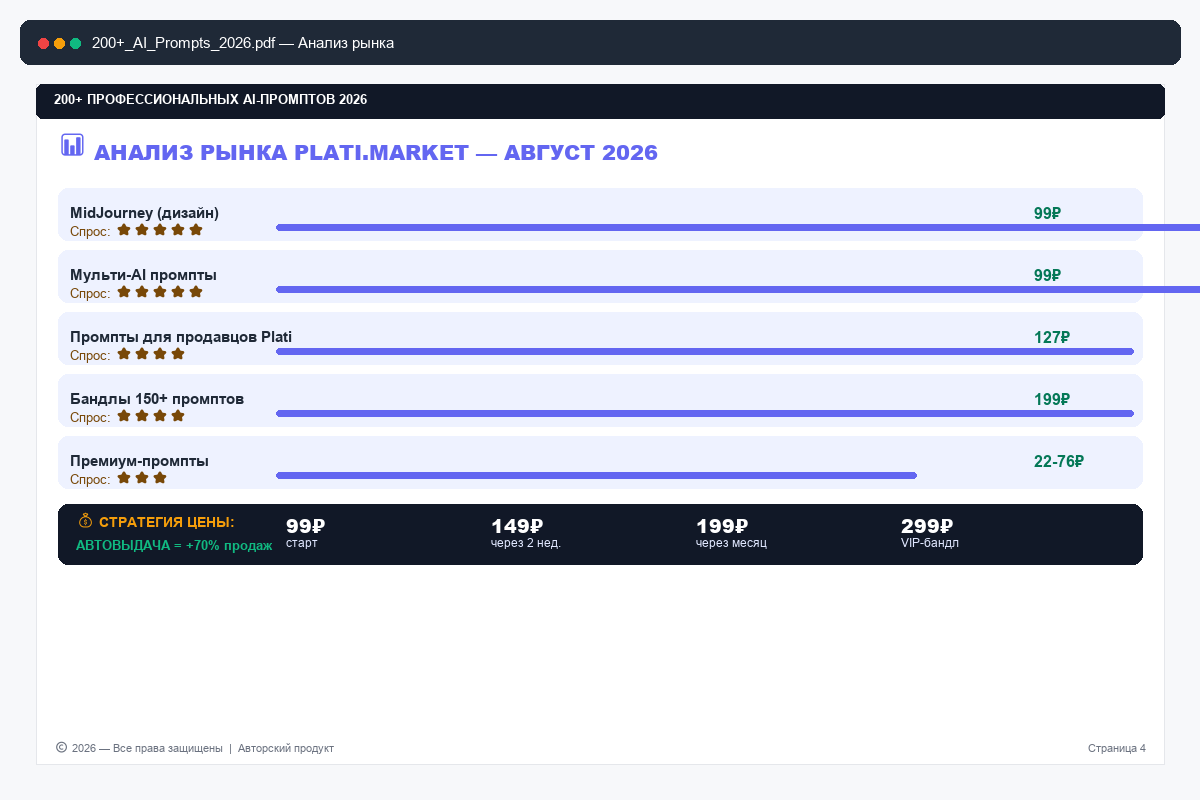Select 'Промпты для продавцов Plati' row title
The width and height of the screenshot is (1200, 800).
point(181,337)
